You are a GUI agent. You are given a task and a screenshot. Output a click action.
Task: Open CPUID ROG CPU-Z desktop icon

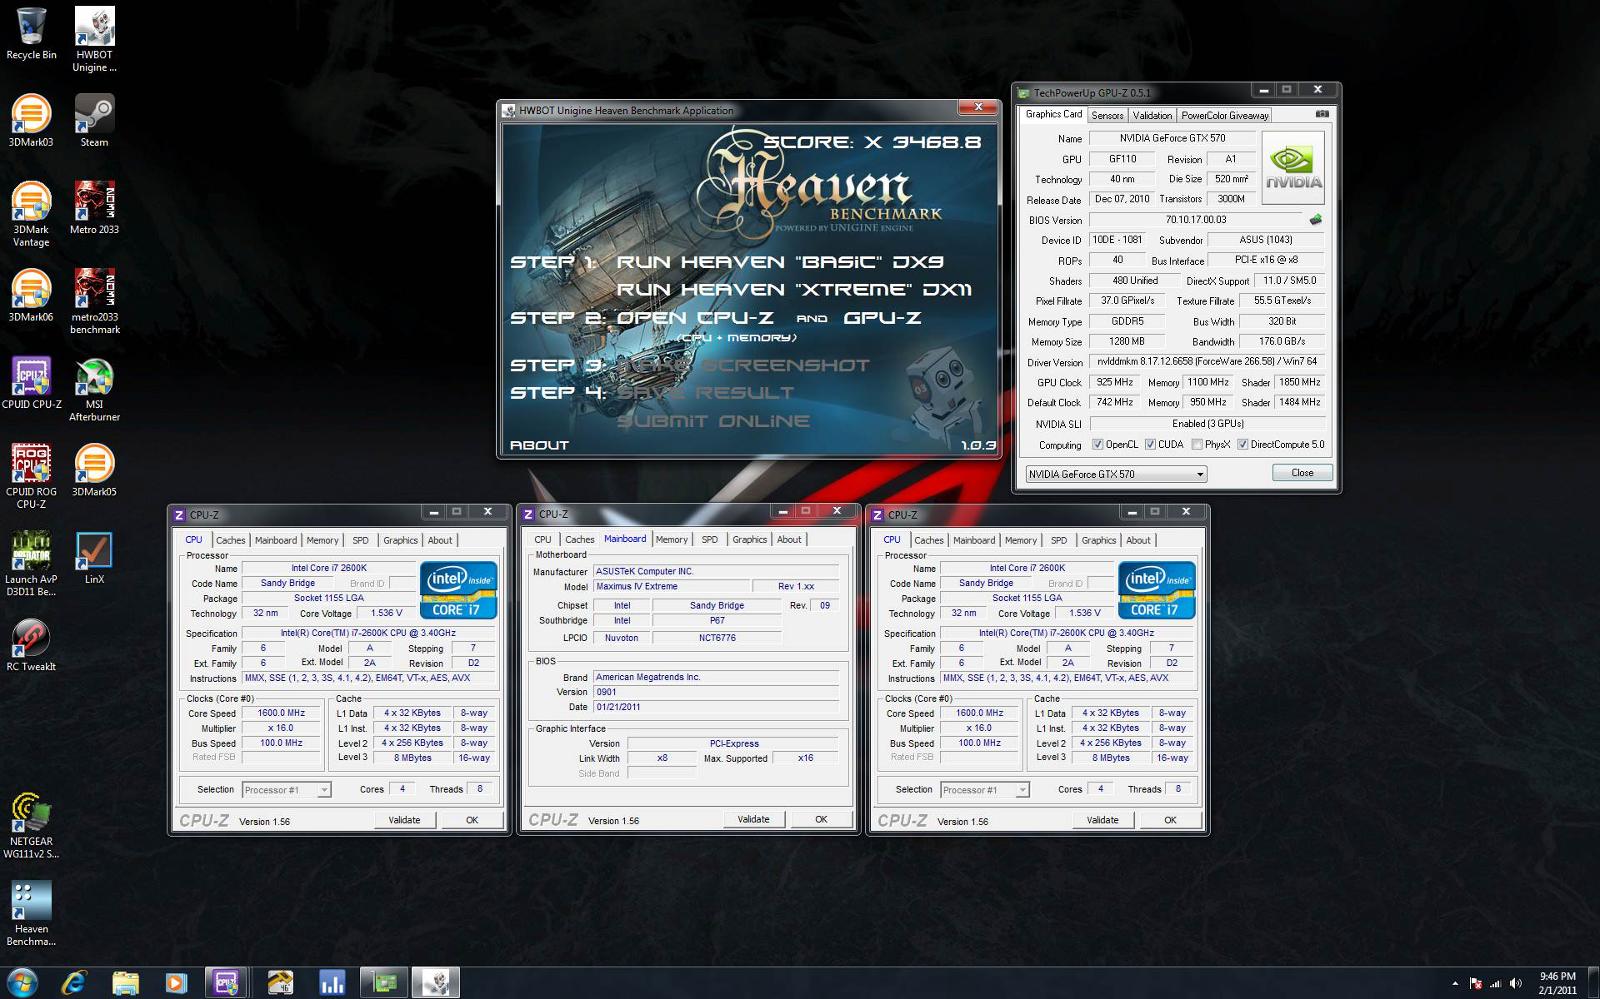pyautogui.click(x=31, y=476)
